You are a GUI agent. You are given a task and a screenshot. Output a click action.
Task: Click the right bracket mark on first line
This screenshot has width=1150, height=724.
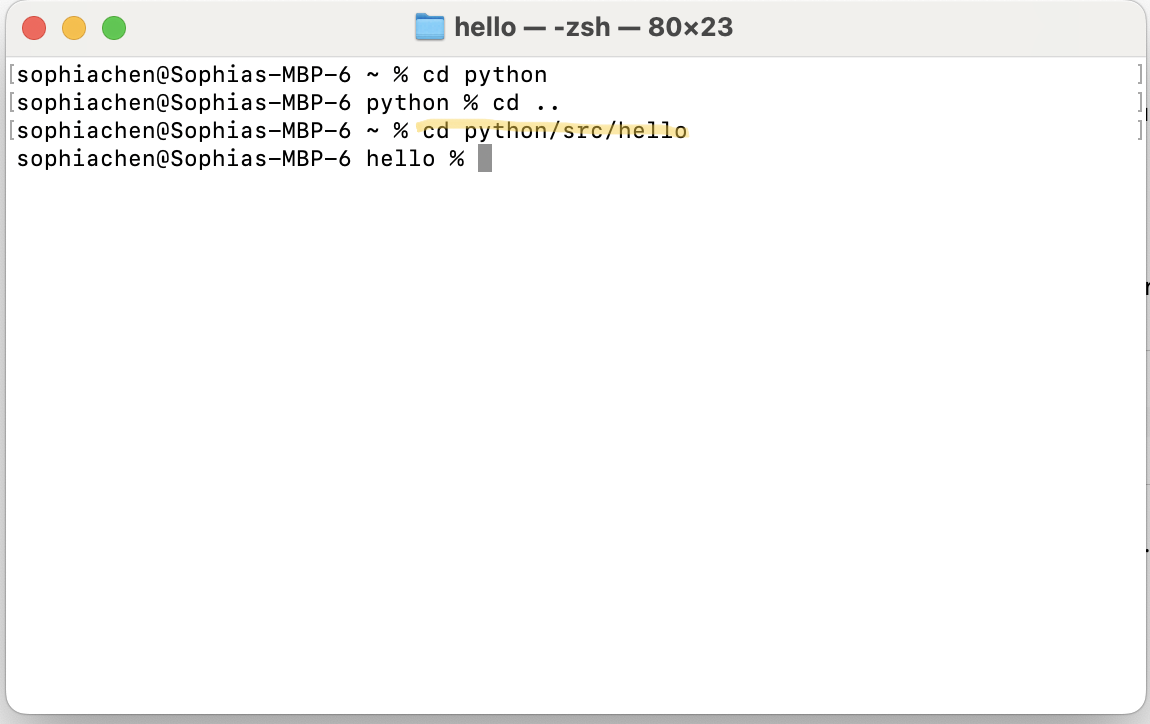coord(1139,75)
